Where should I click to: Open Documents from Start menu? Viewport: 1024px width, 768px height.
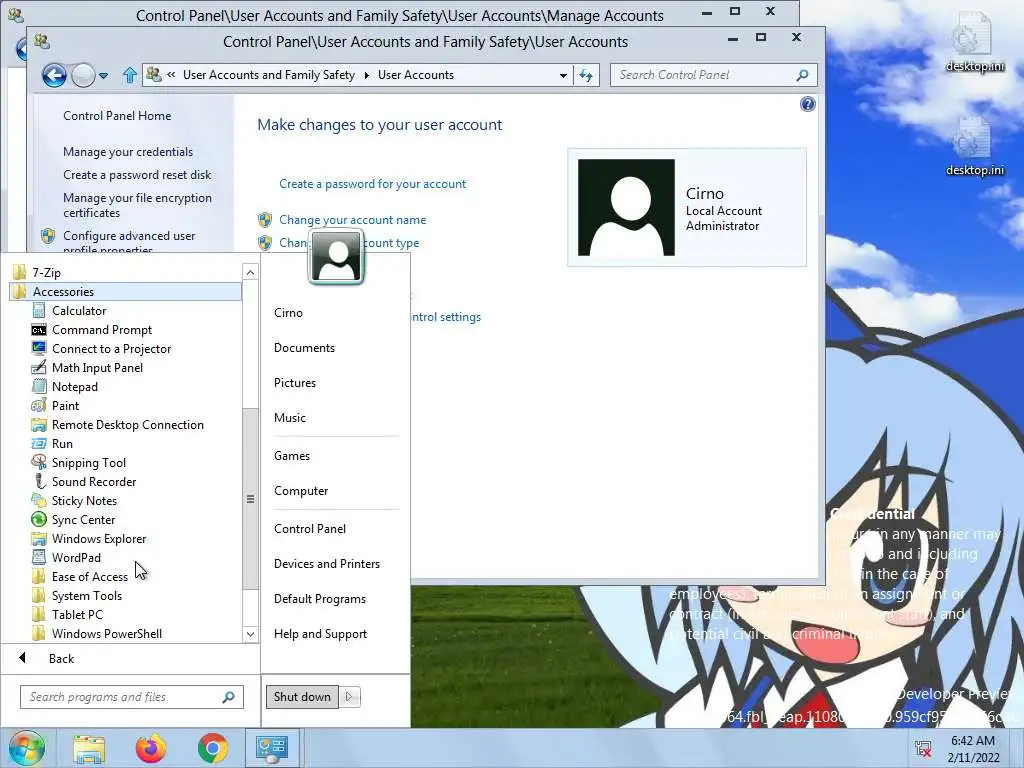pyautogui.click(x=304, y=348)
